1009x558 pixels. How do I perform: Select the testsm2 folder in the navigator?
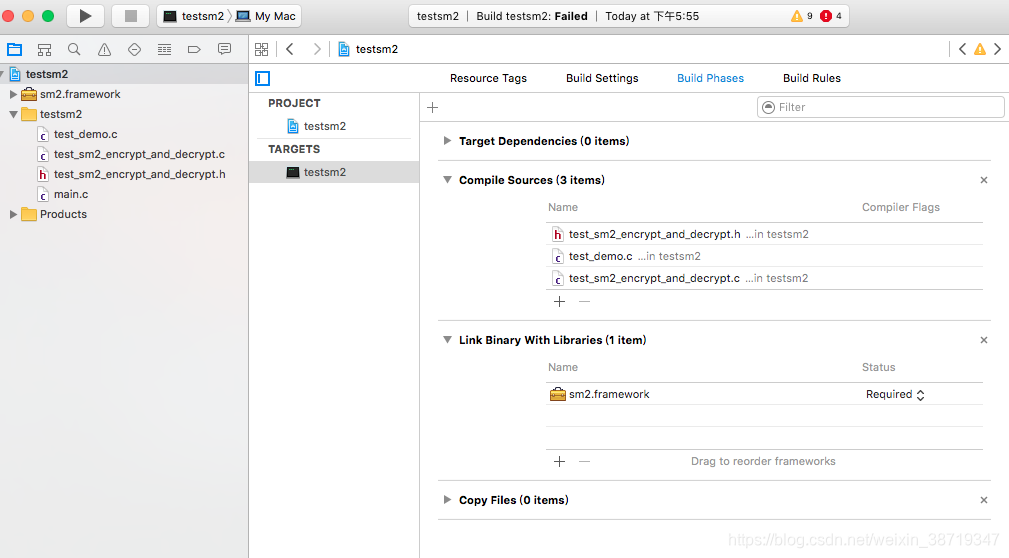(60, 114)
